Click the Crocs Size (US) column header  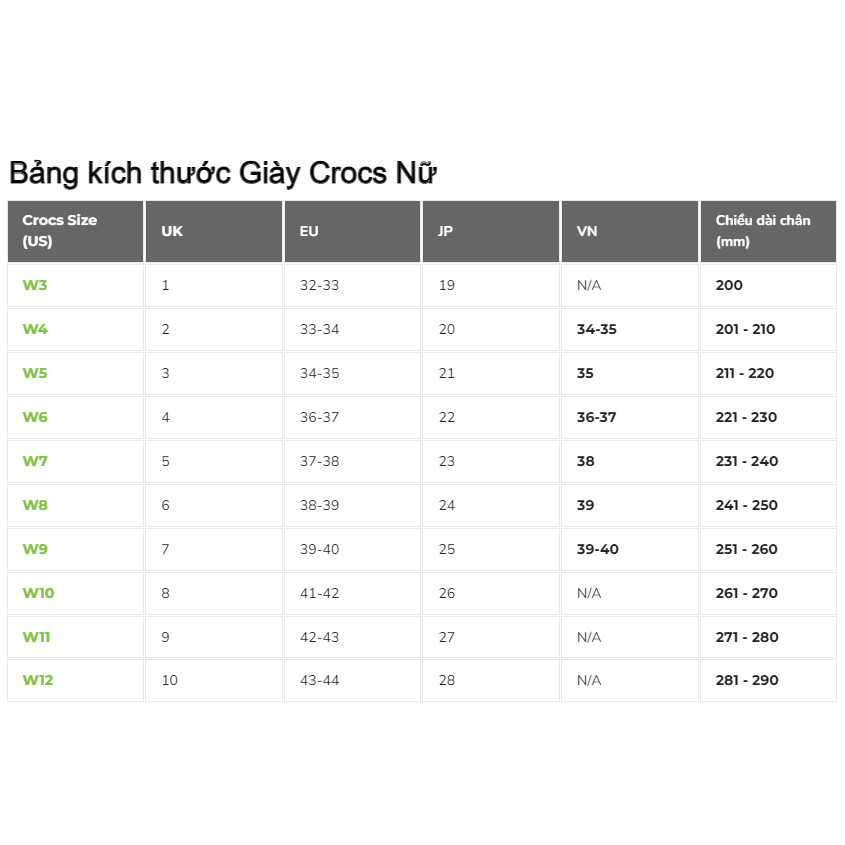coord(59,230)
